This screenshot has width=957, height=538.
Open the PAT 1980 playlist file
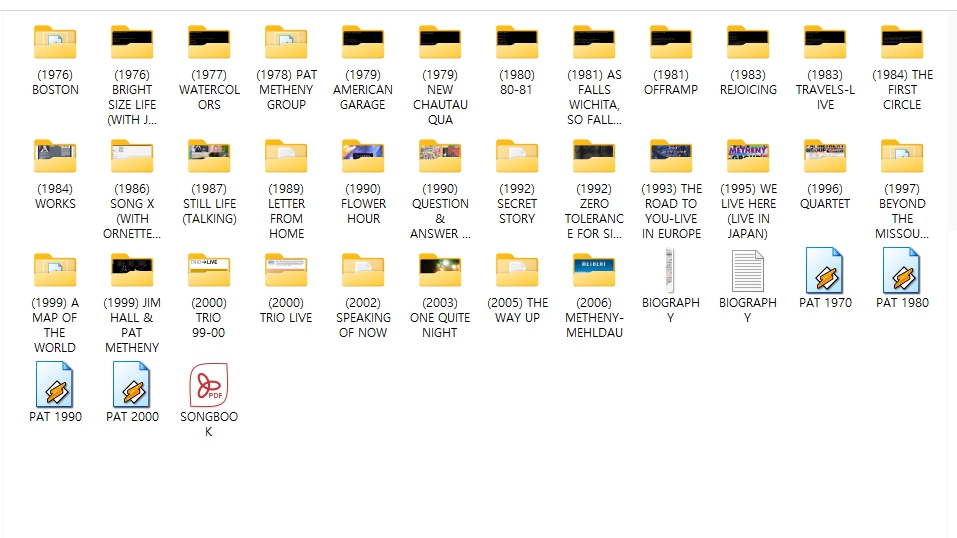(x=902, y=271)
